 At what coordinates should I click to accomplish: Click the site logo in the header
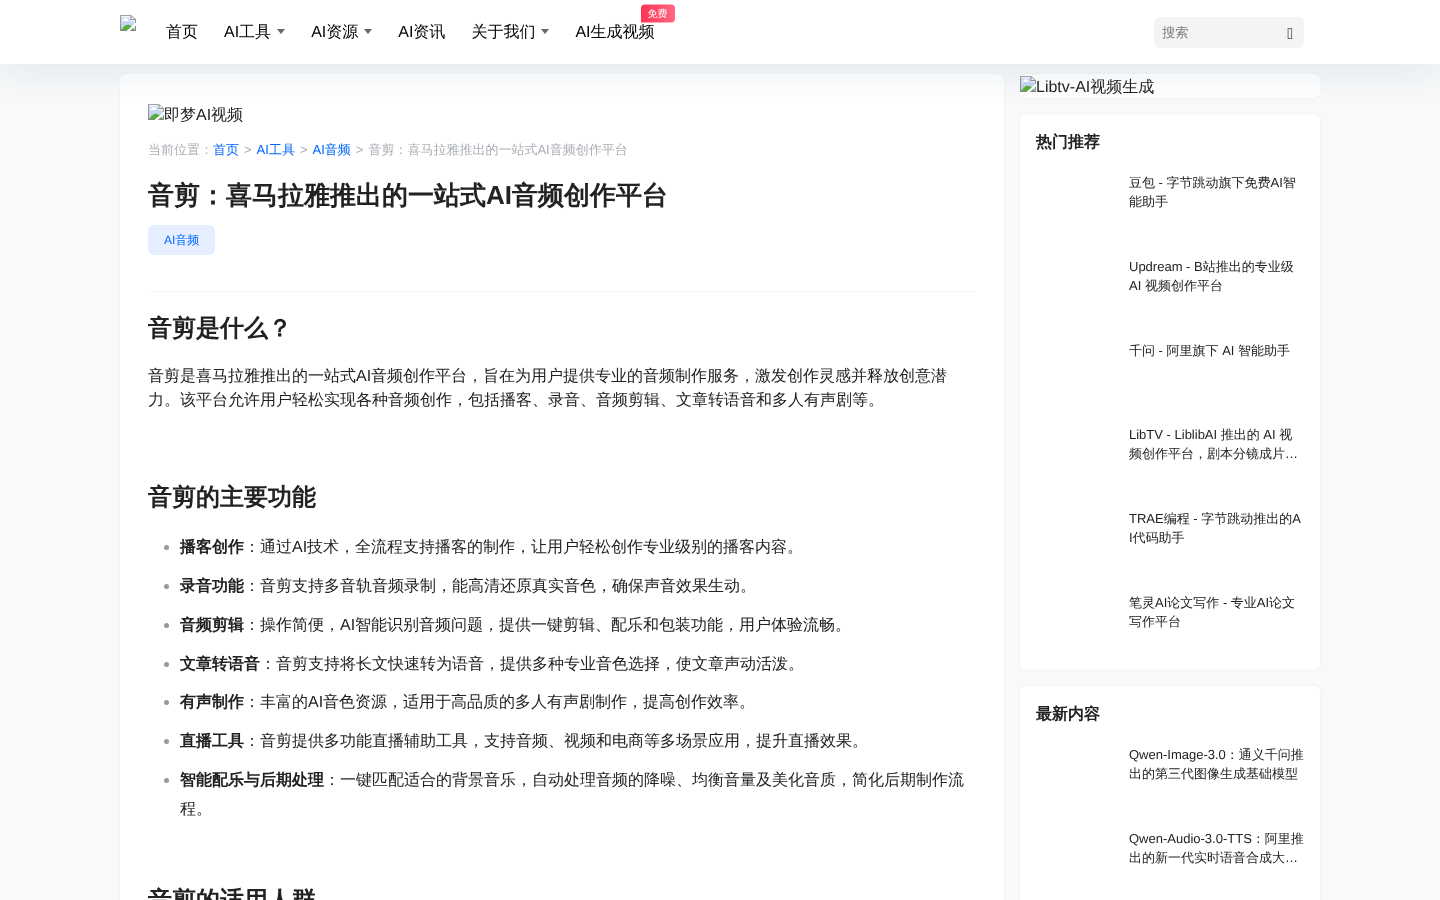point(128,25)
